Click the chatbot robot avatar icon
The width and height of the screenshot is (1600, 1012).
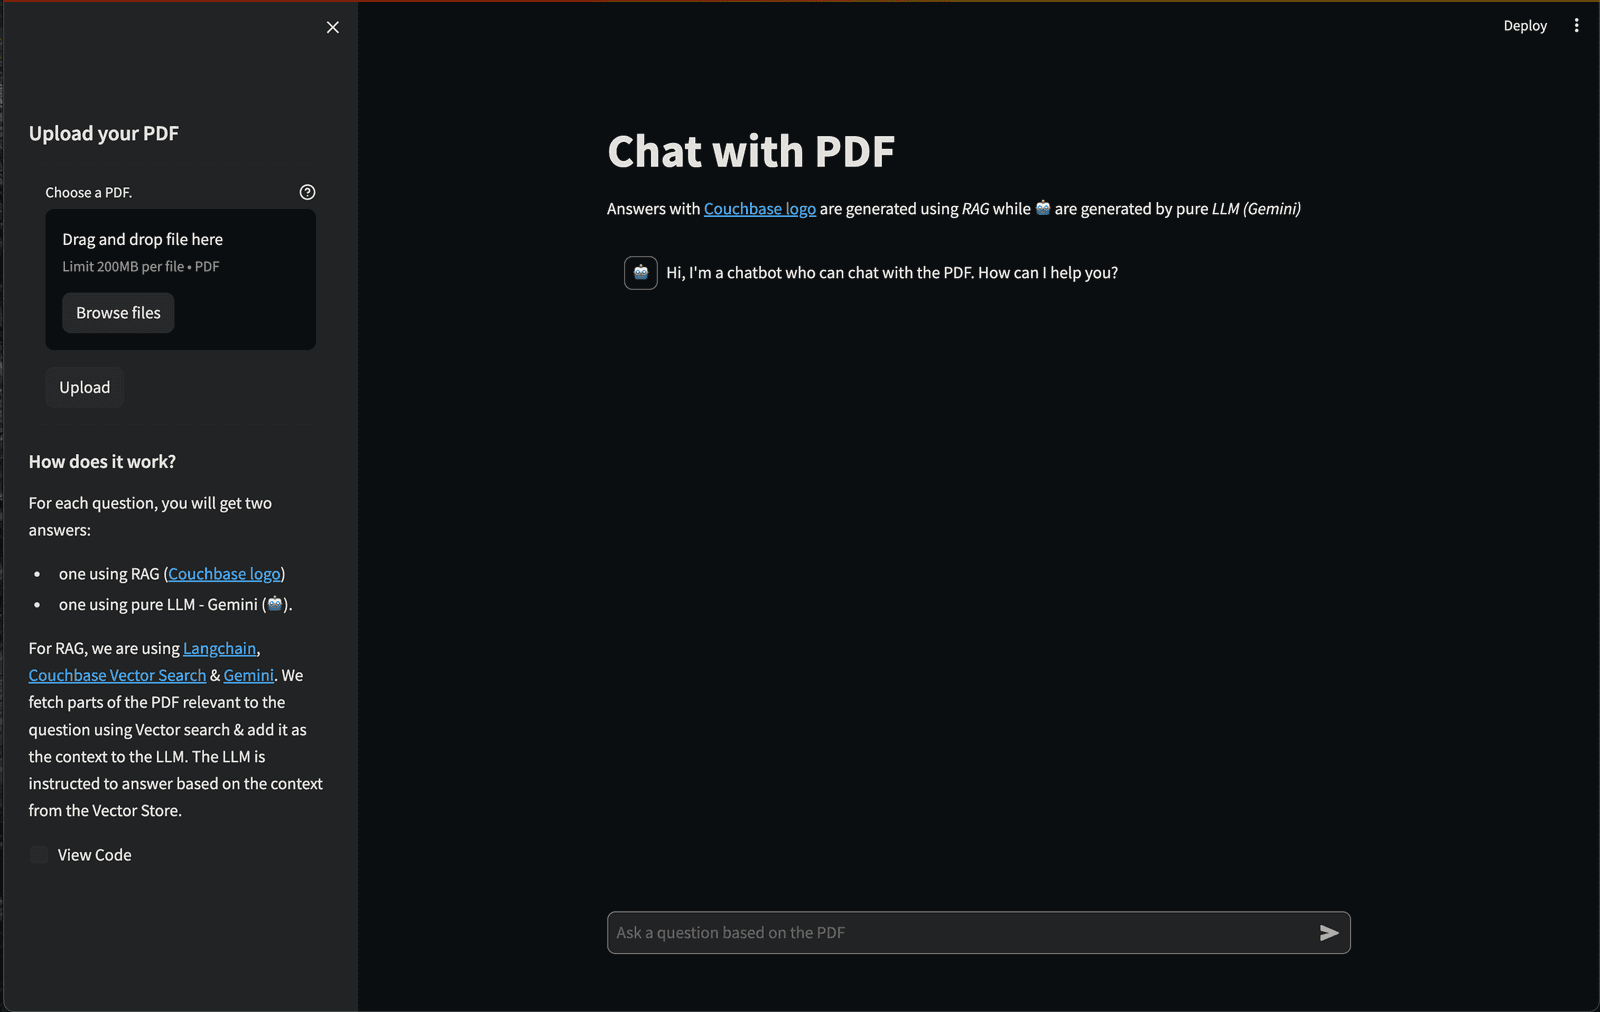[640, 272]
